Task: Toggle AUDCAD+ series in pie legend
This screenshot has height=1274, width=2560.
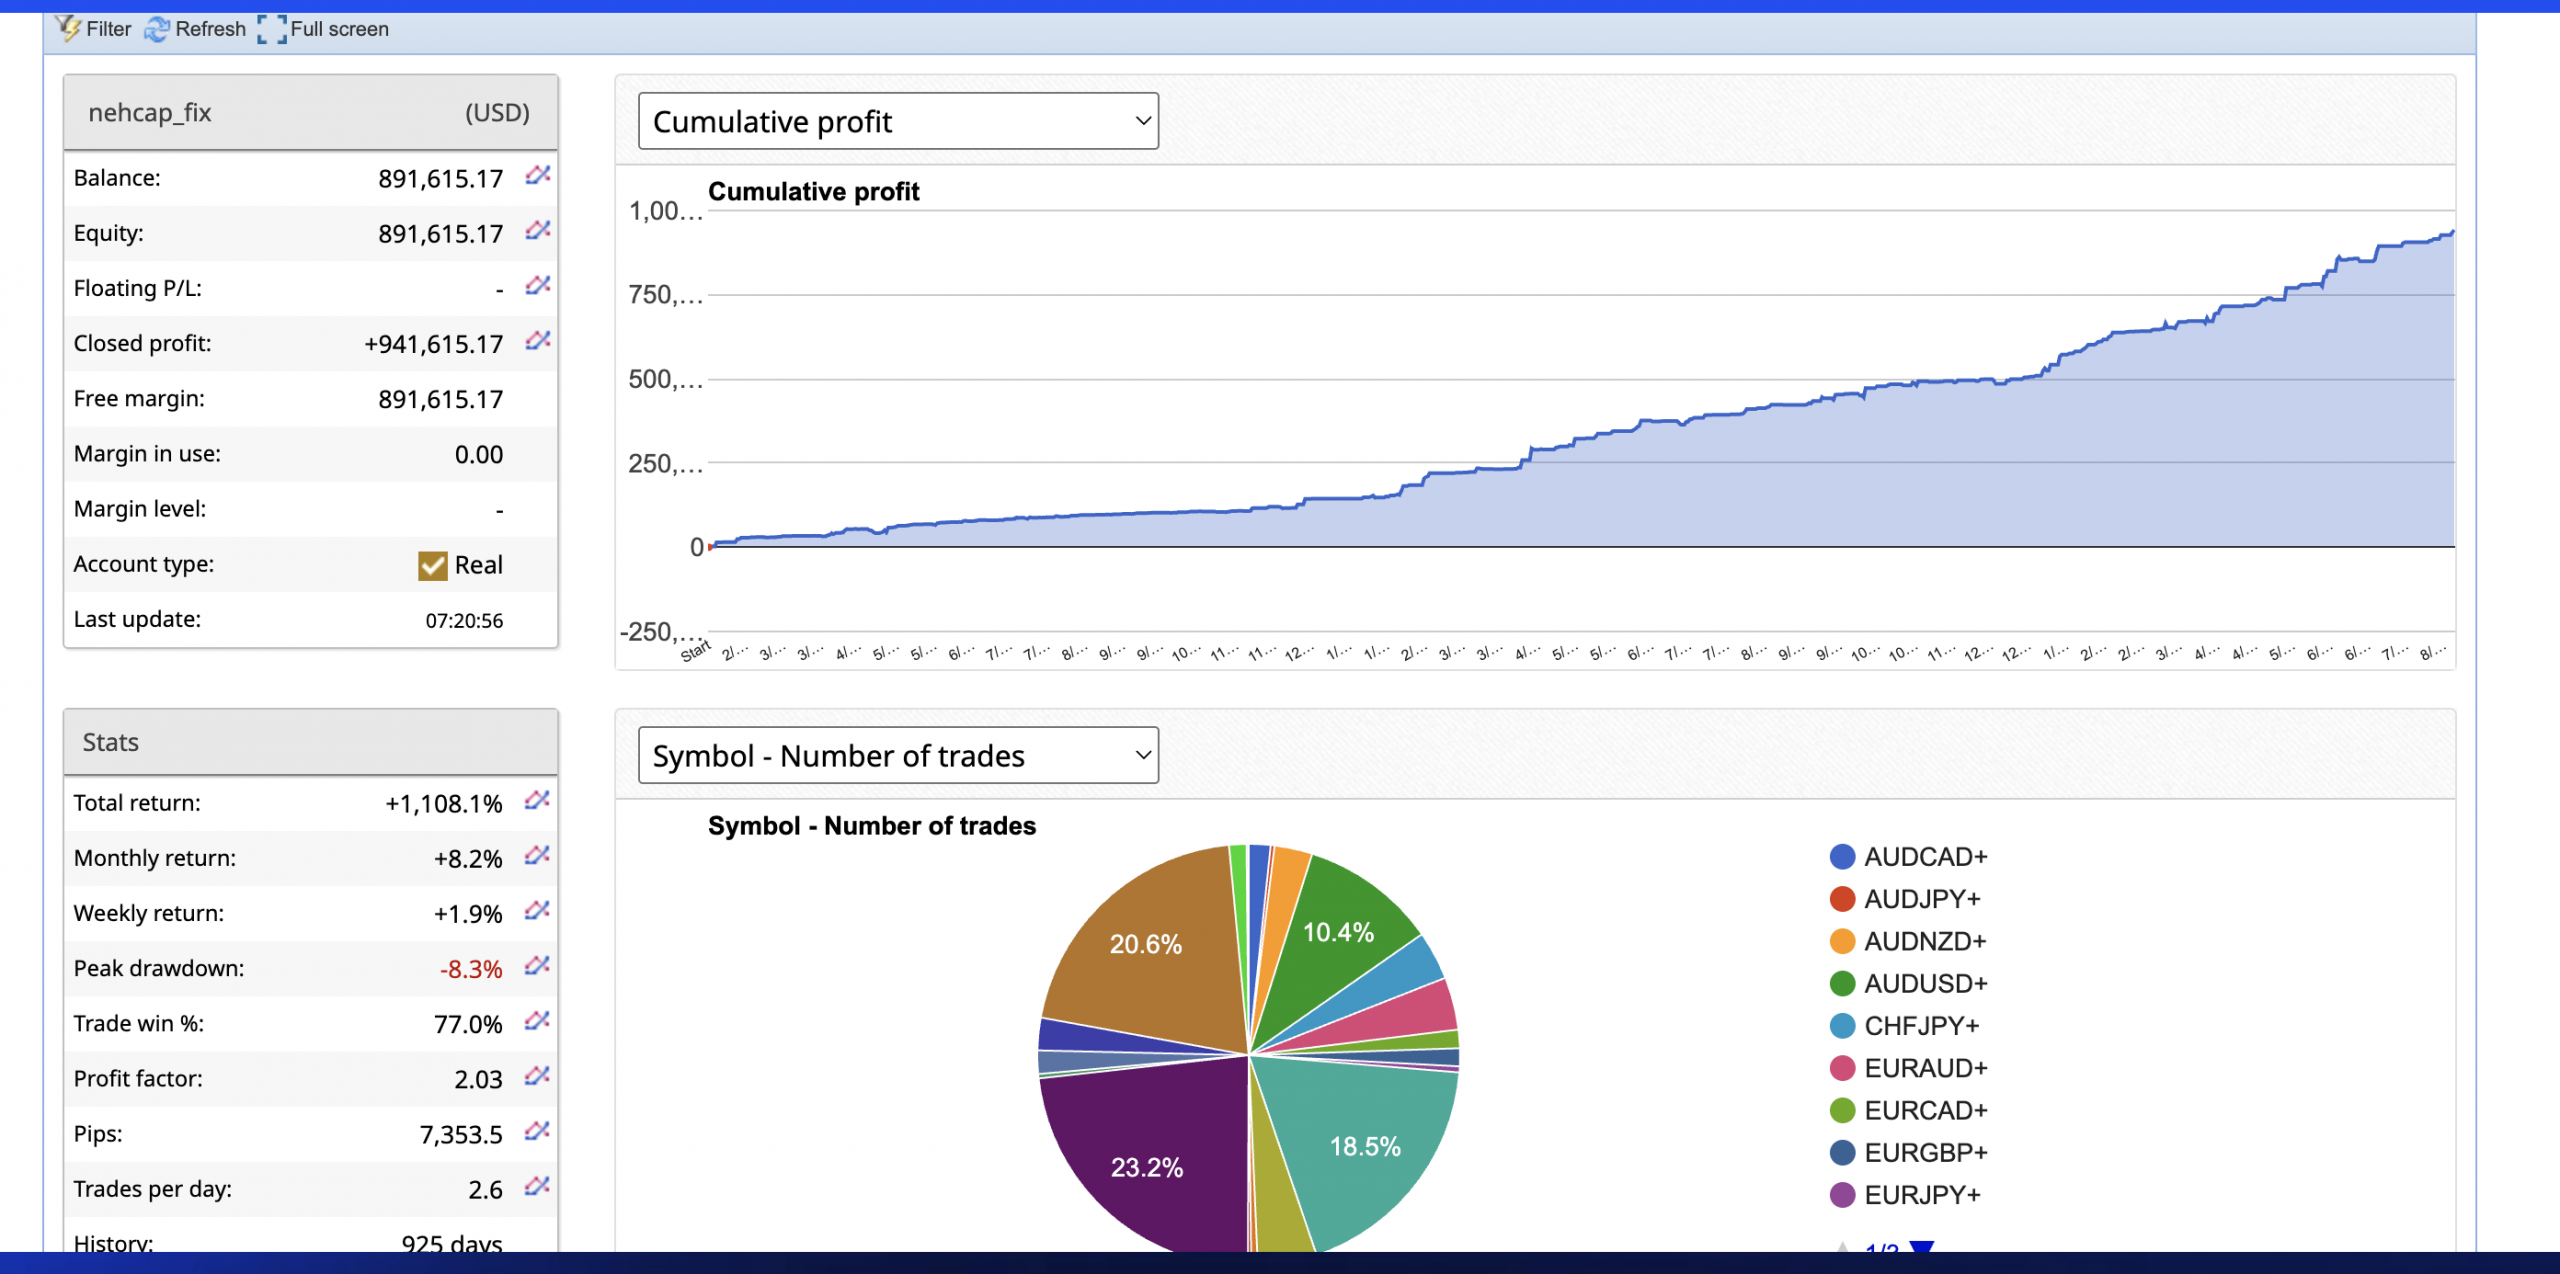Action: (x=1924, y=857)
